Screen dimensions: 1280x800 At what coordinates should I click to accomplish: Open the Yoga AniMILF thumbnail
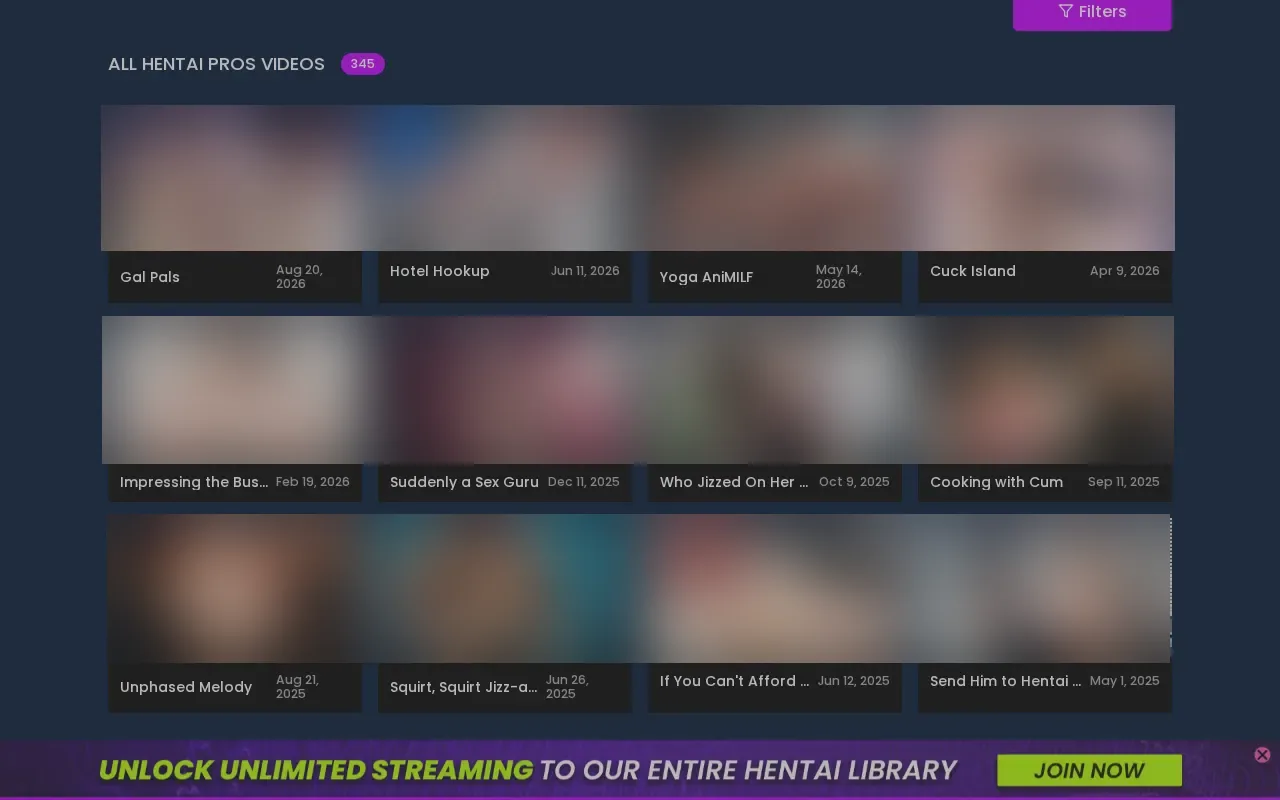coord(775,178)
